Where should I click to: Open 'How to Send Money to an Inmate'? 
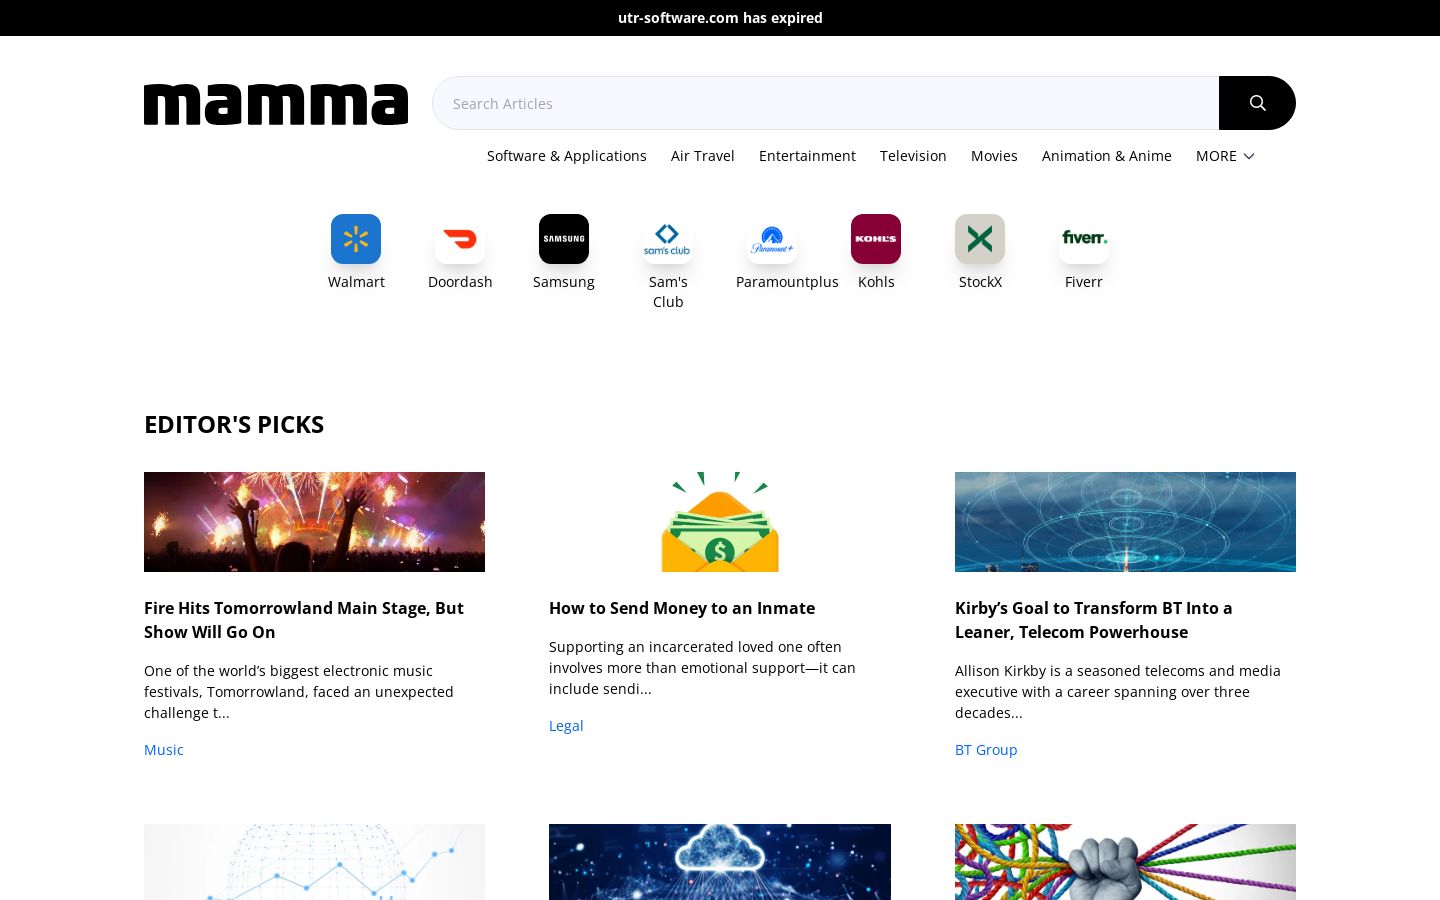click(x=682, y=608)
